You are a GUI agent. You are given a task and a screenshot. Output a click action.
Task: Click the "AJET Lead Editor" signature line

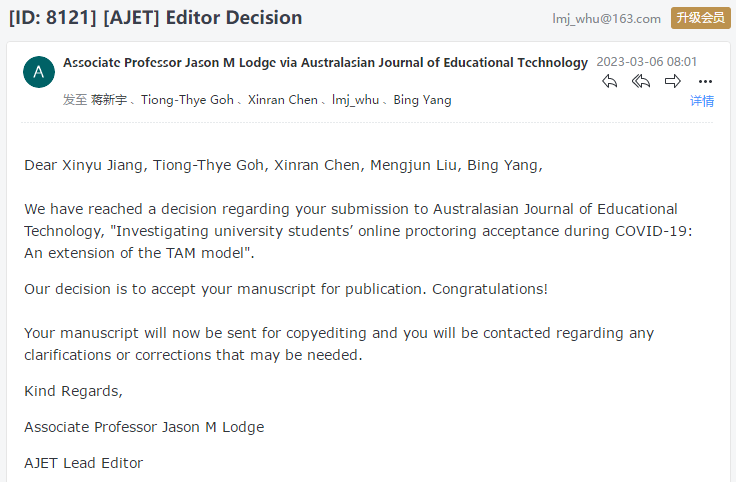point(84,463)
